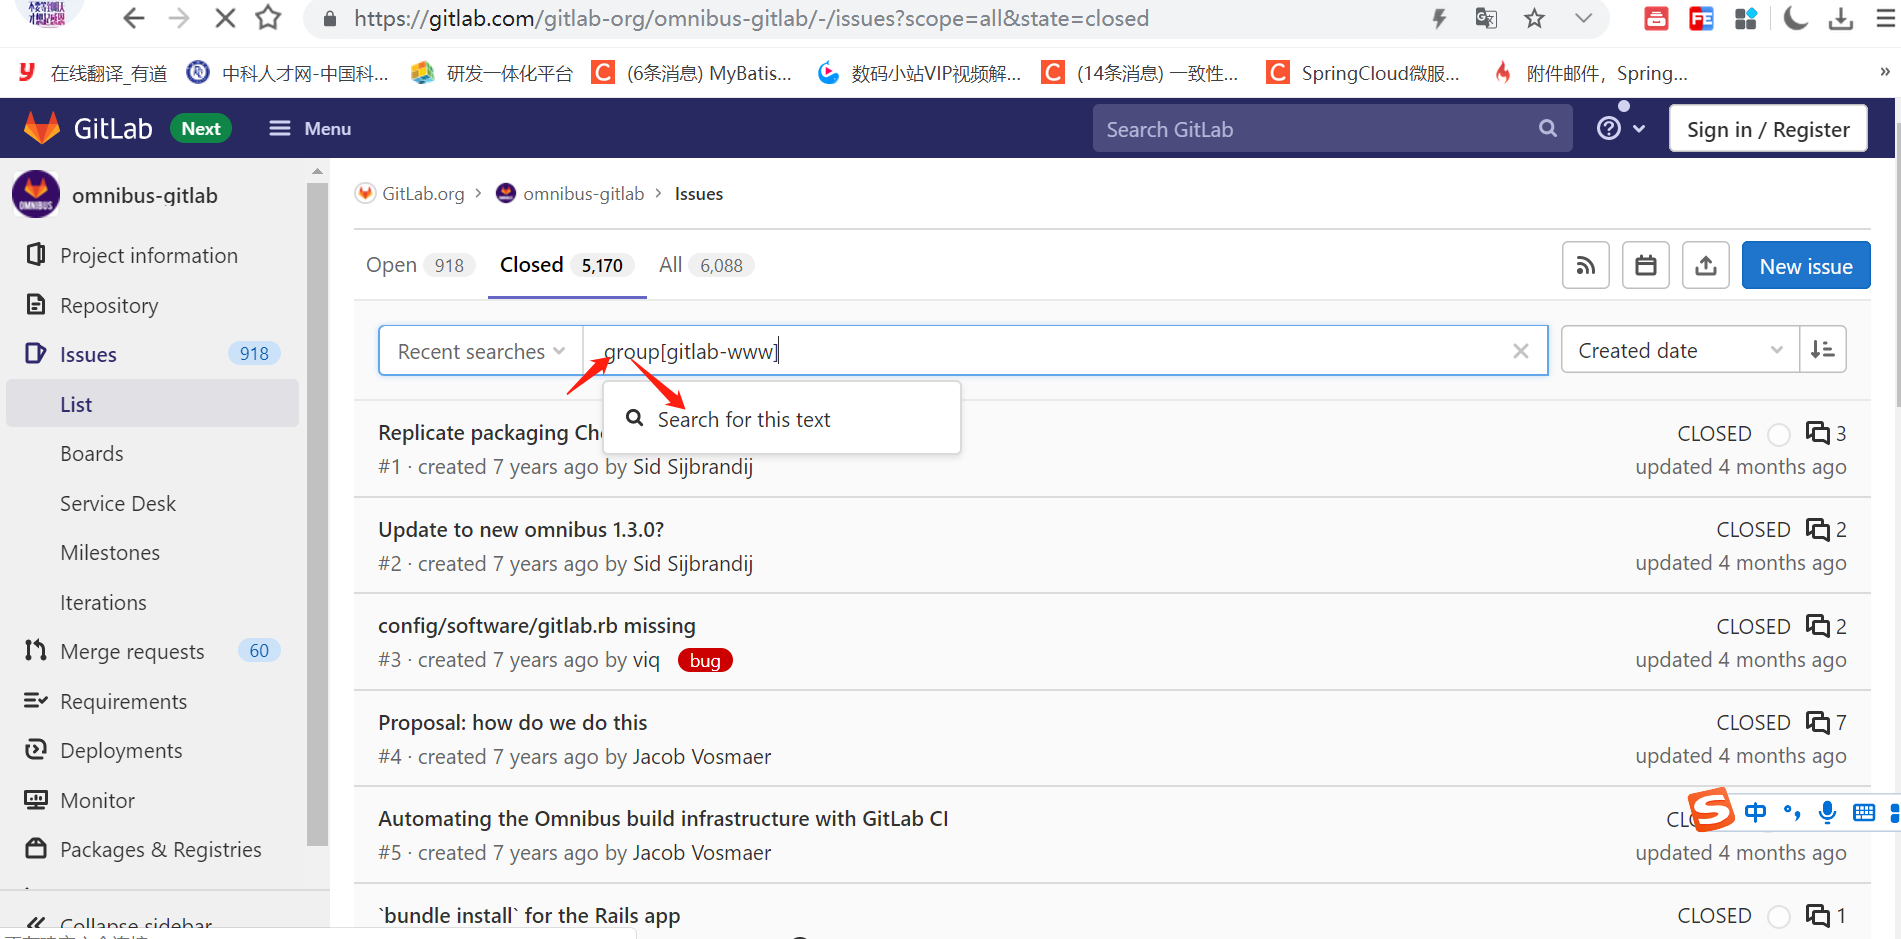Open issue config/software/gitlab.rb missing
1901x939 pixels.
click(x=537, y=626)
